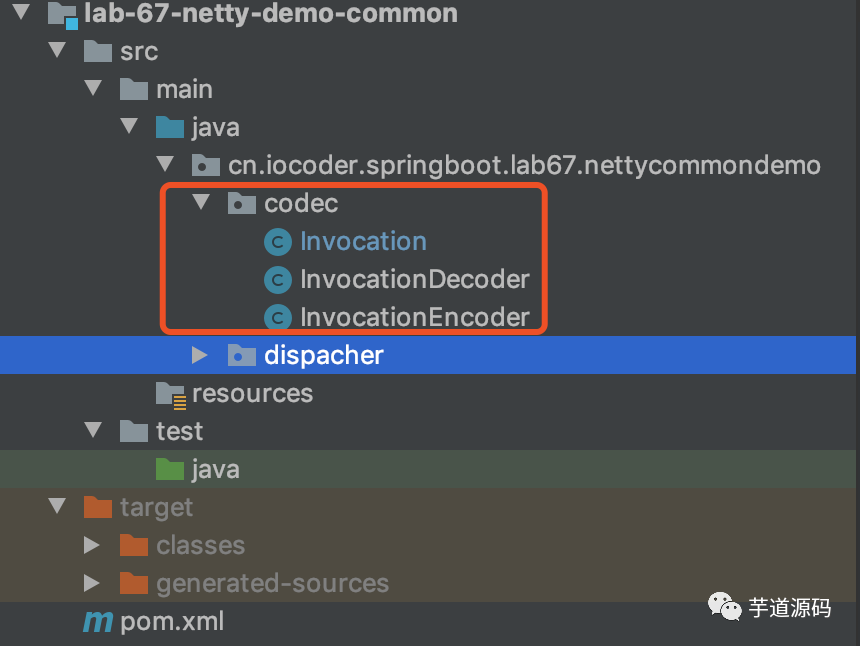Click the lab-67-netty-demo-common module icon

tap(63, 15)
